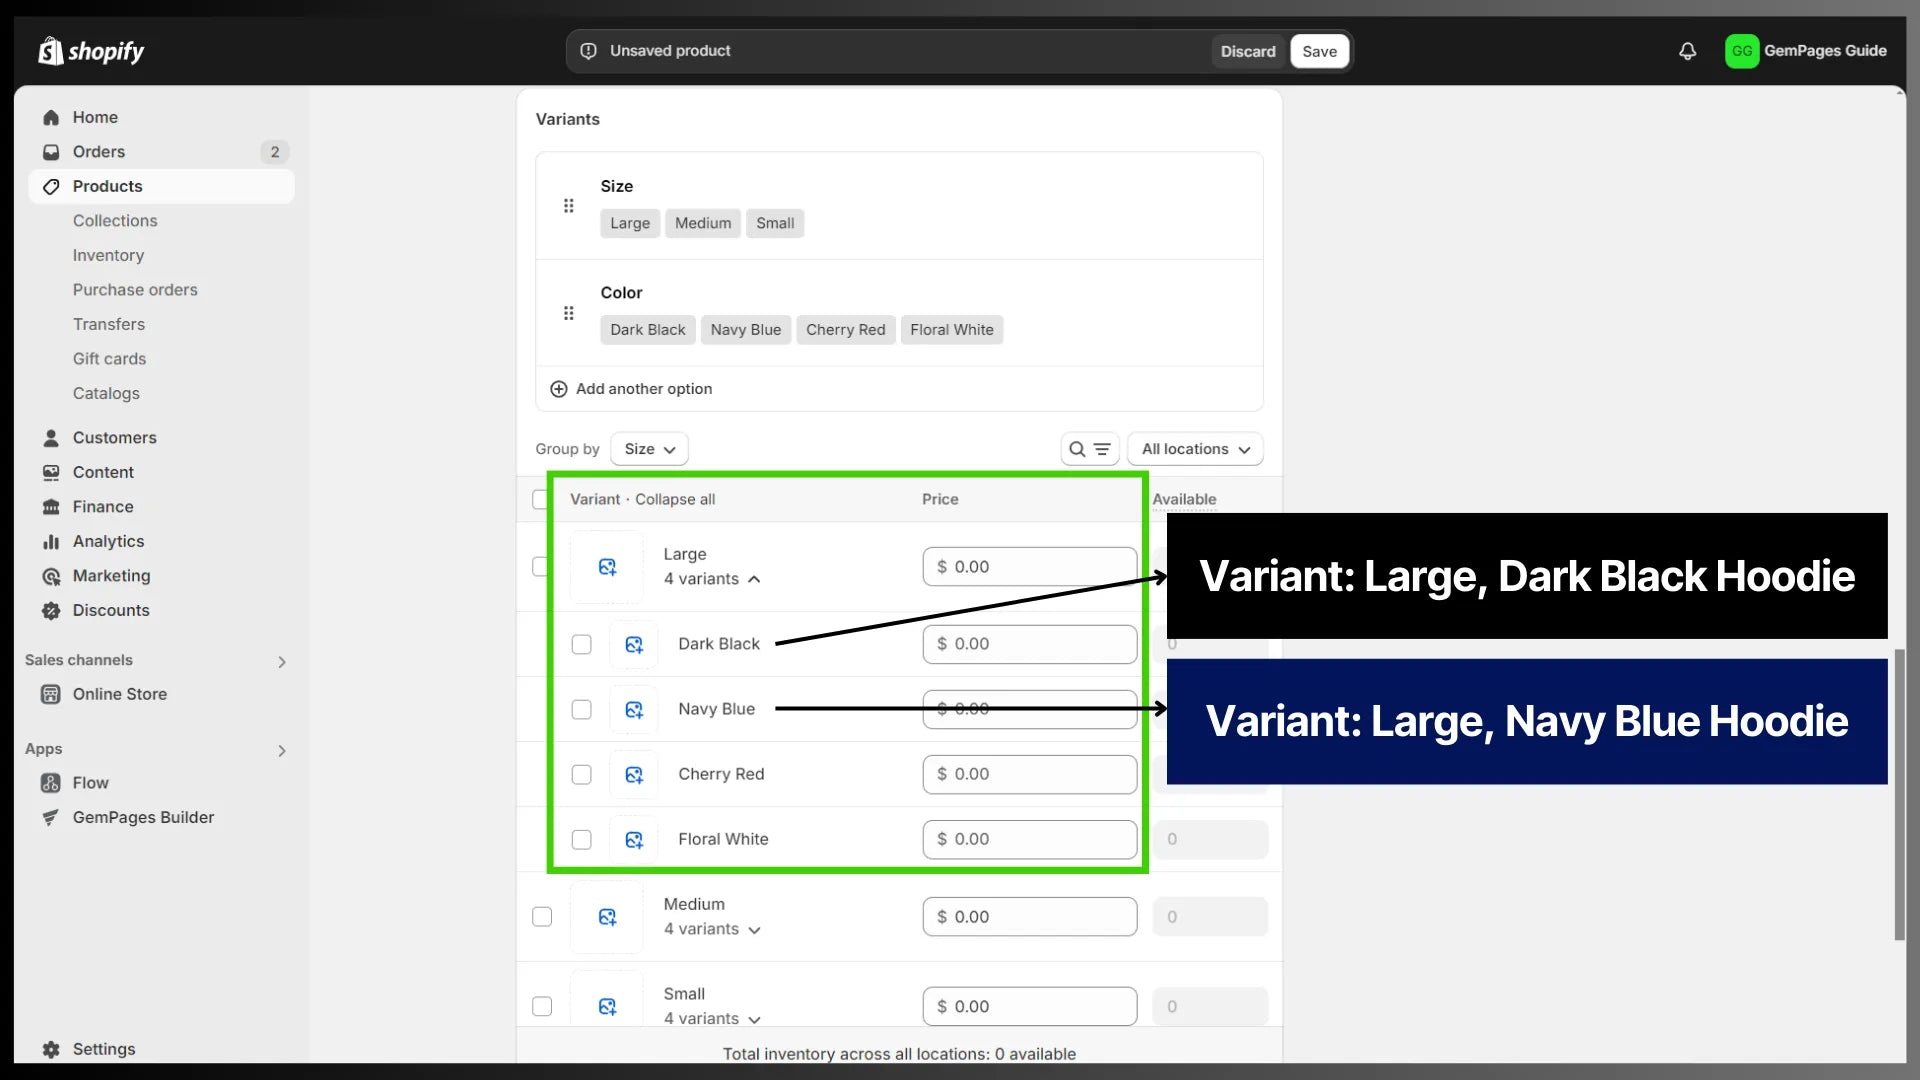
Task: Open Inventory in the sidebar
Action: [x=108, y=255]
